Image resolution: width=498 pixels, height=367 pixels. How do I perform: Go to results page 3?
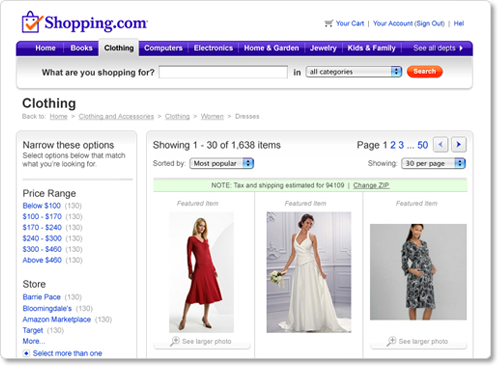coord(401,145)
